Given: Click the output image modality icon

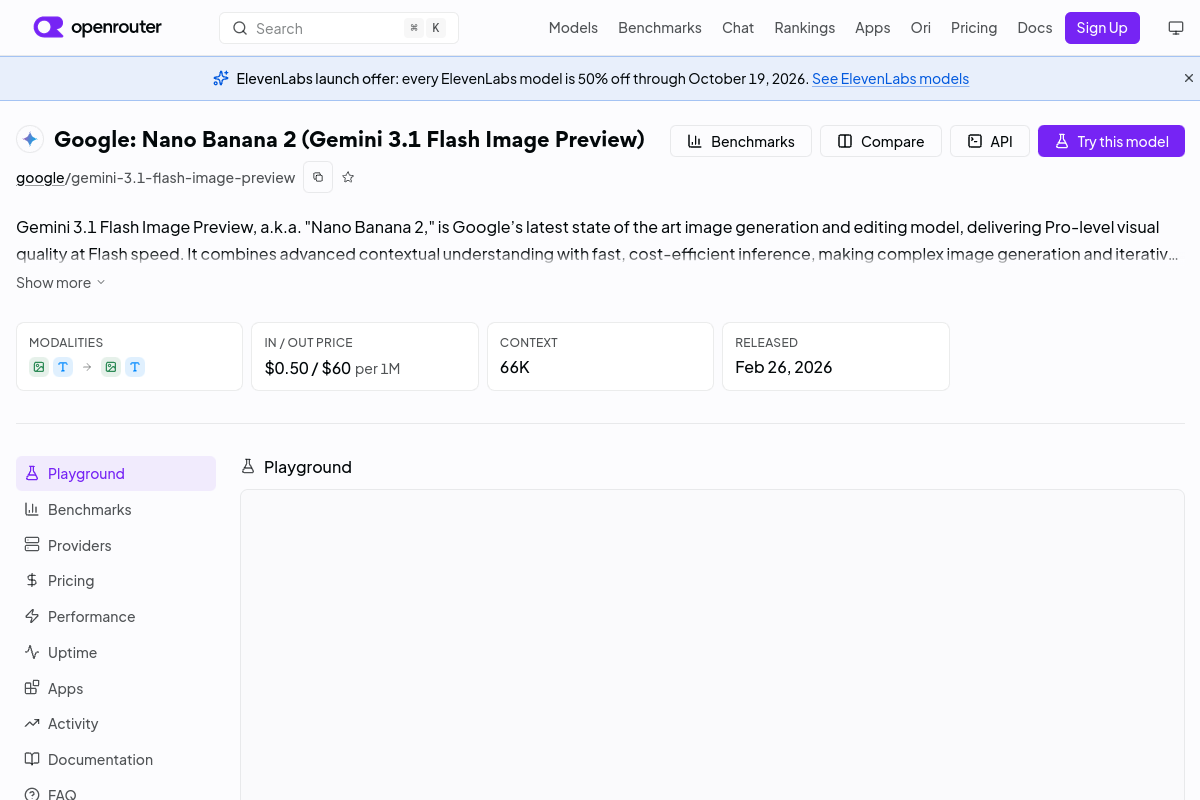Looking at the screenshot, I should click(x=111, y=367).
